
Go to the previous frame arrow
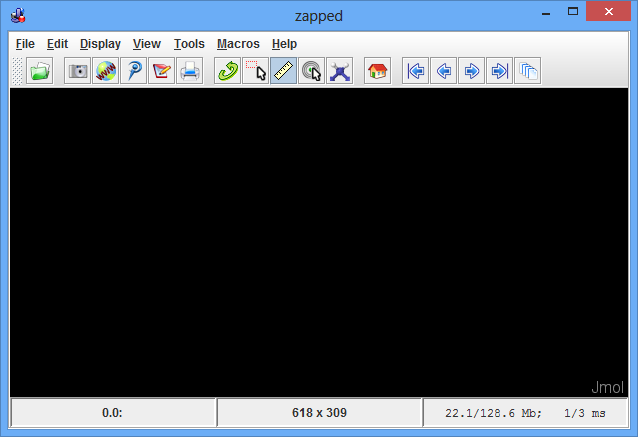(x=444, y=71)
